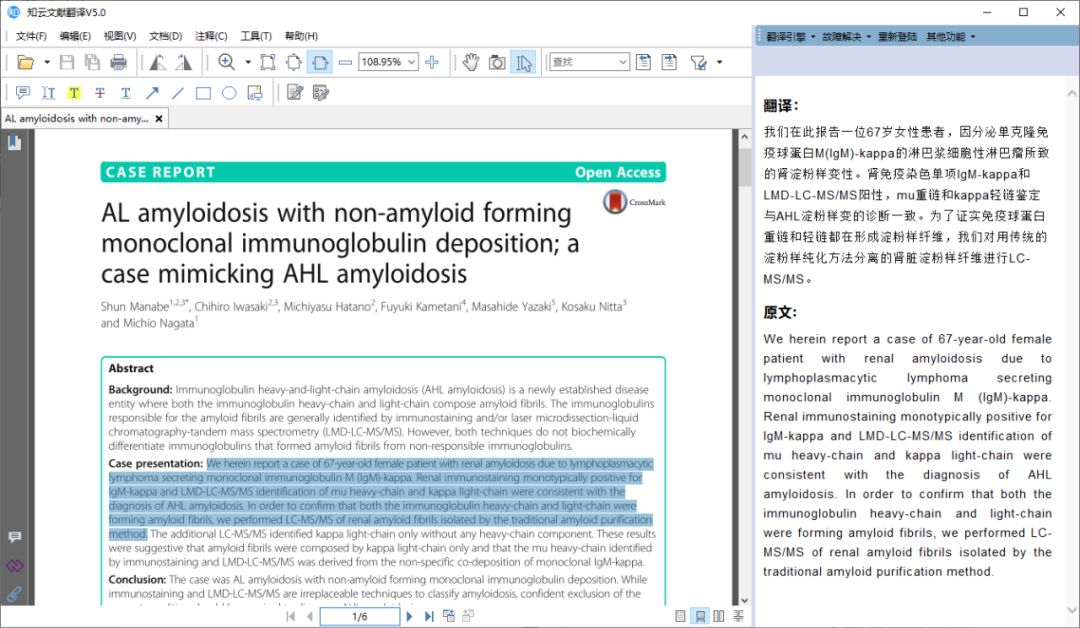Viewport: 1080px width, 628px height.
Task: Open the 编辑(E) menu
Action: click(x=75, y=36)
